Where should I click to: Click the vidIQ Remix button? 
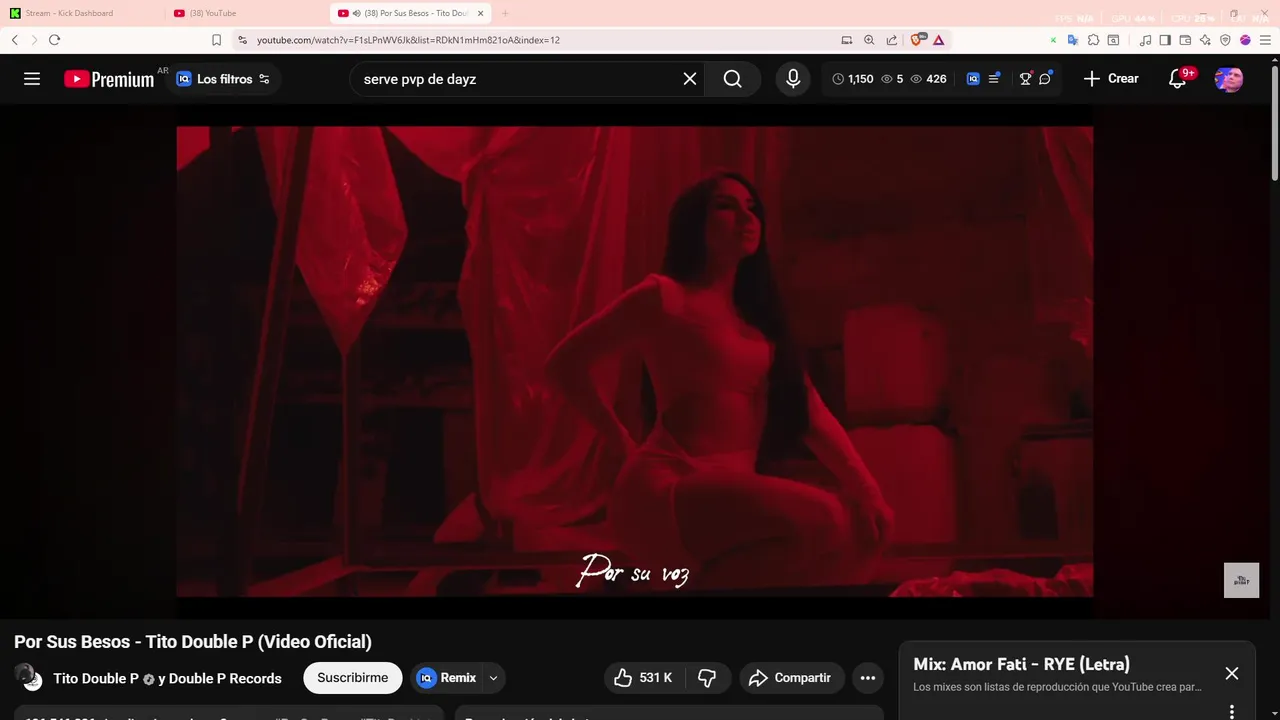click(x=446, y=678)
